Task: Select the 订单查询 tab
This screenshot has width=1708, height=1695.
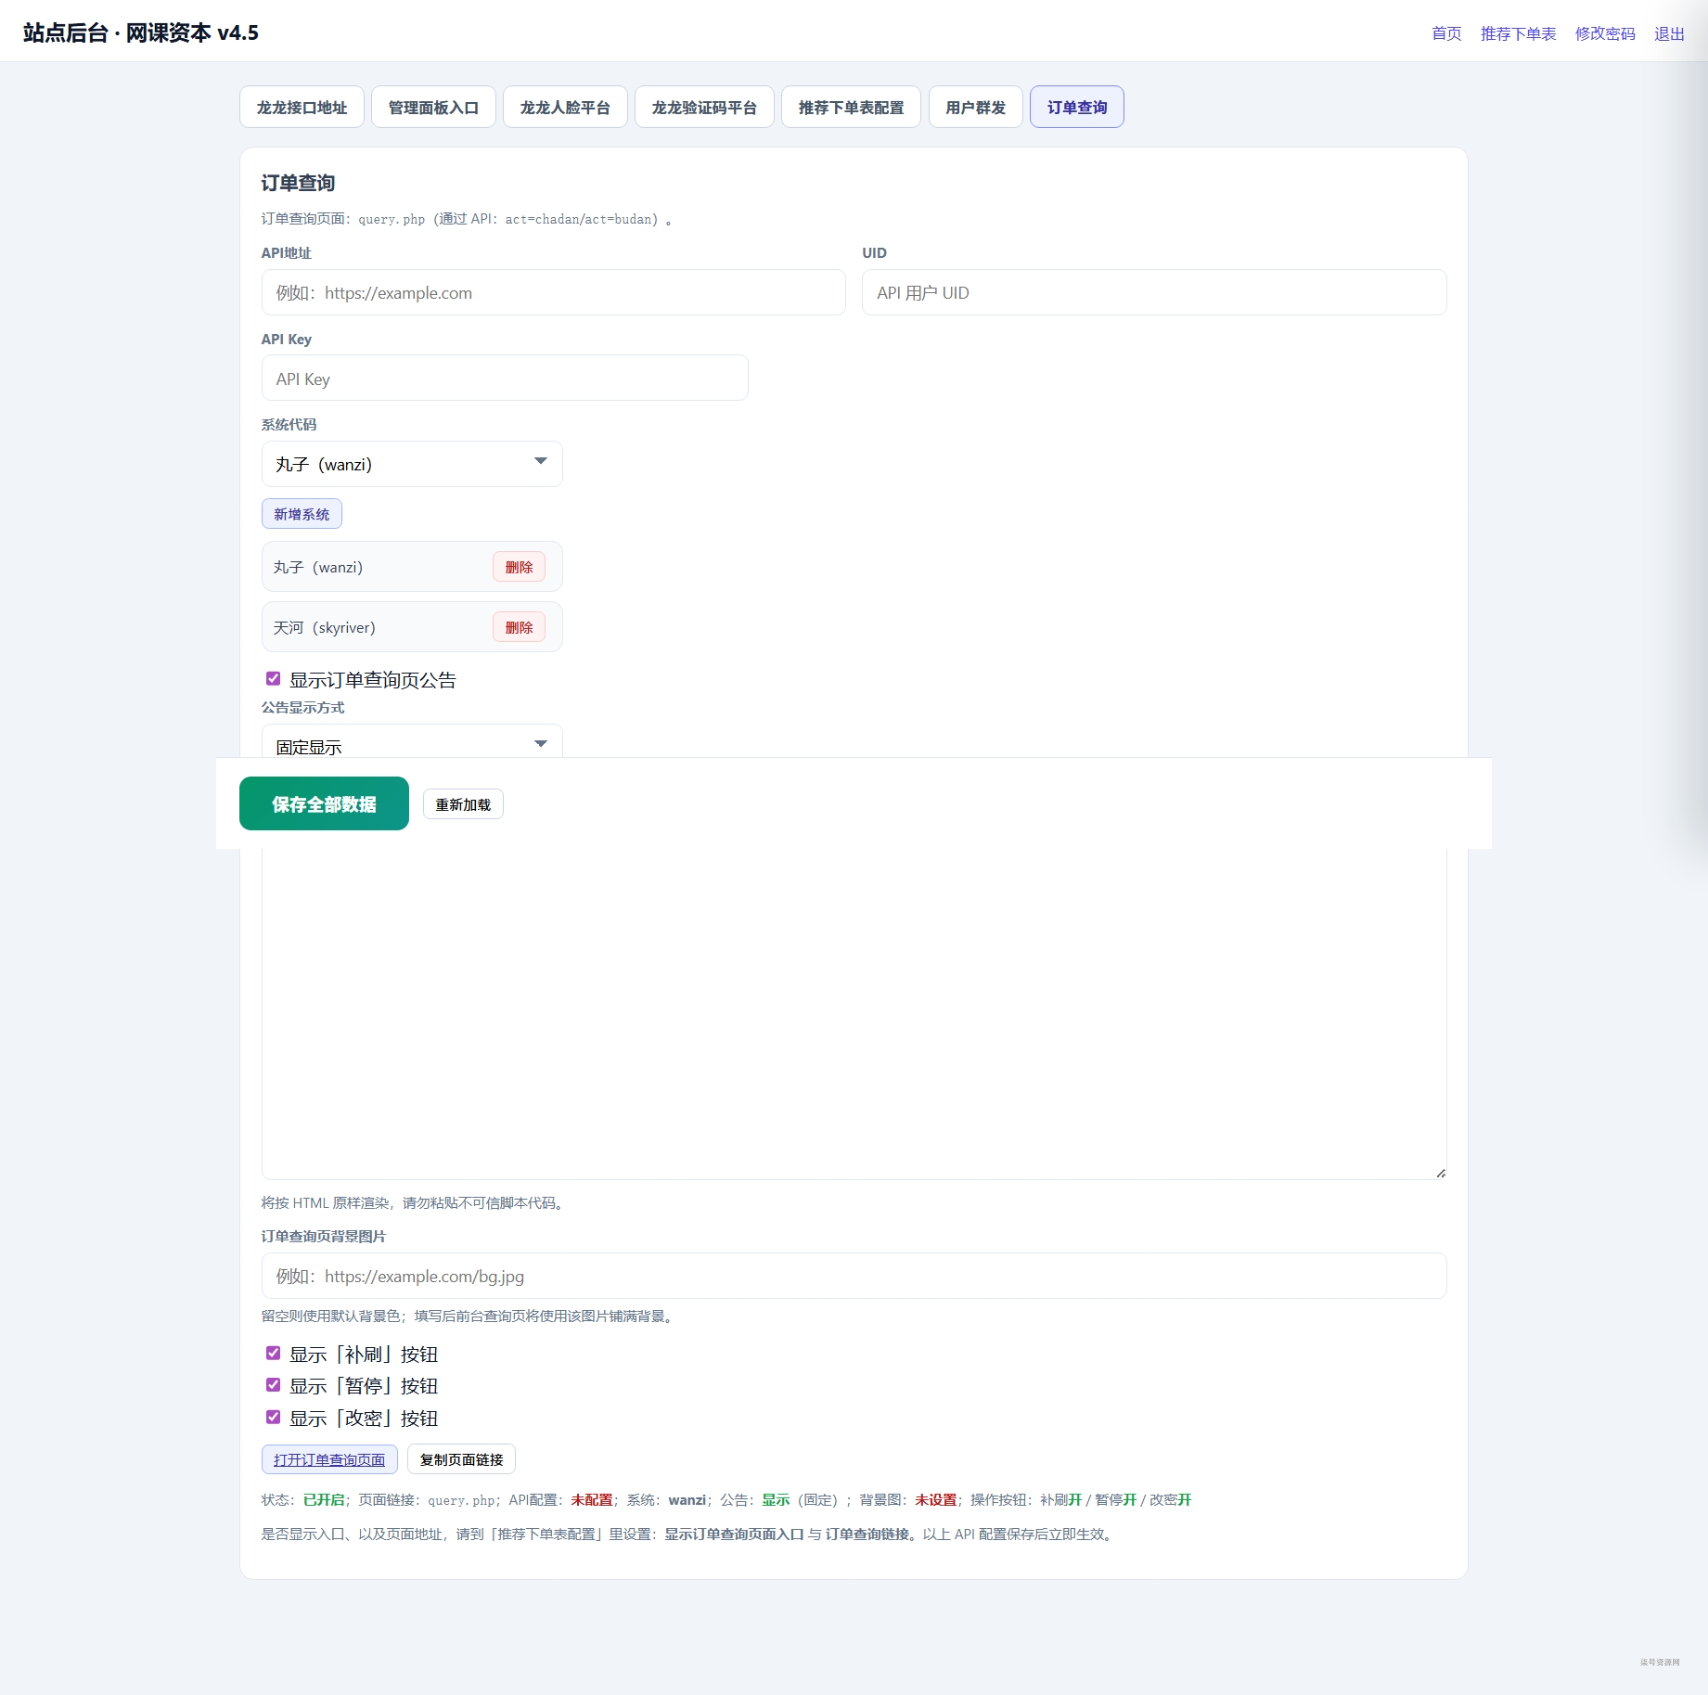Action: point(1077,107)
